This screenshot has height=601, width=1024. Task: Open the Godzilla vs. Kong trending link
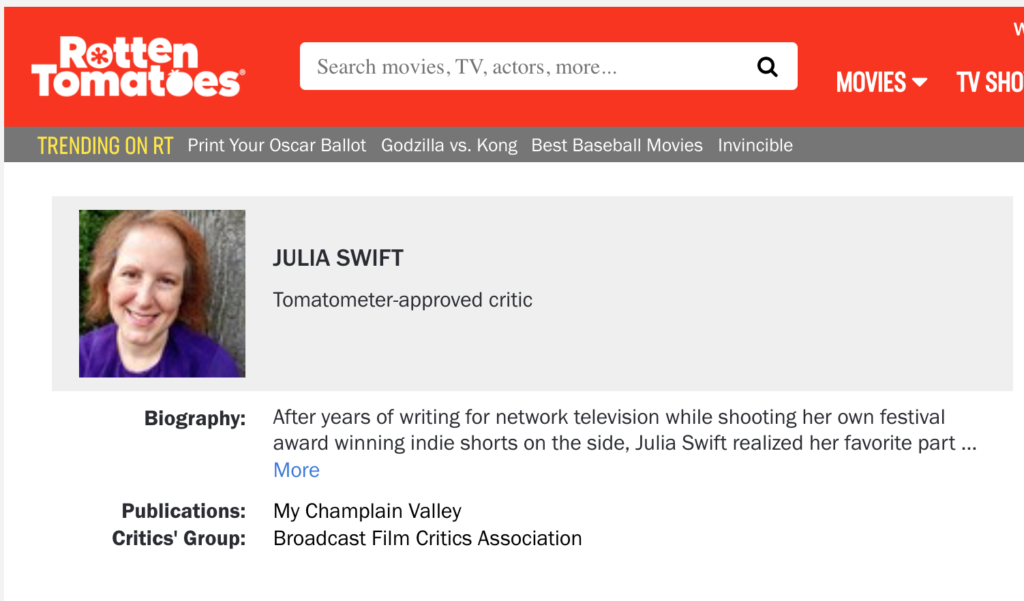pyautogui.click(x=449, y=145)
